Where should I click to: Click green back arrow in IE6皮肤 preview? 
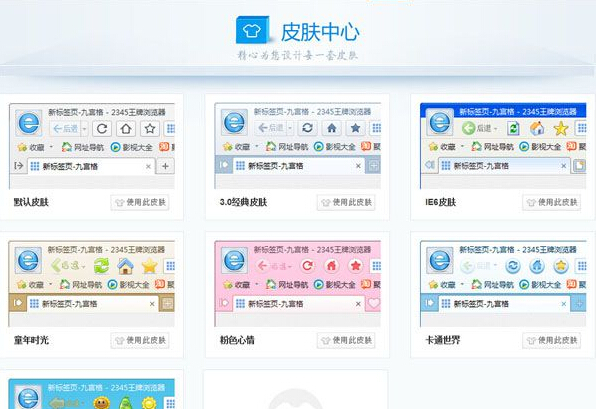coord(469,128)
